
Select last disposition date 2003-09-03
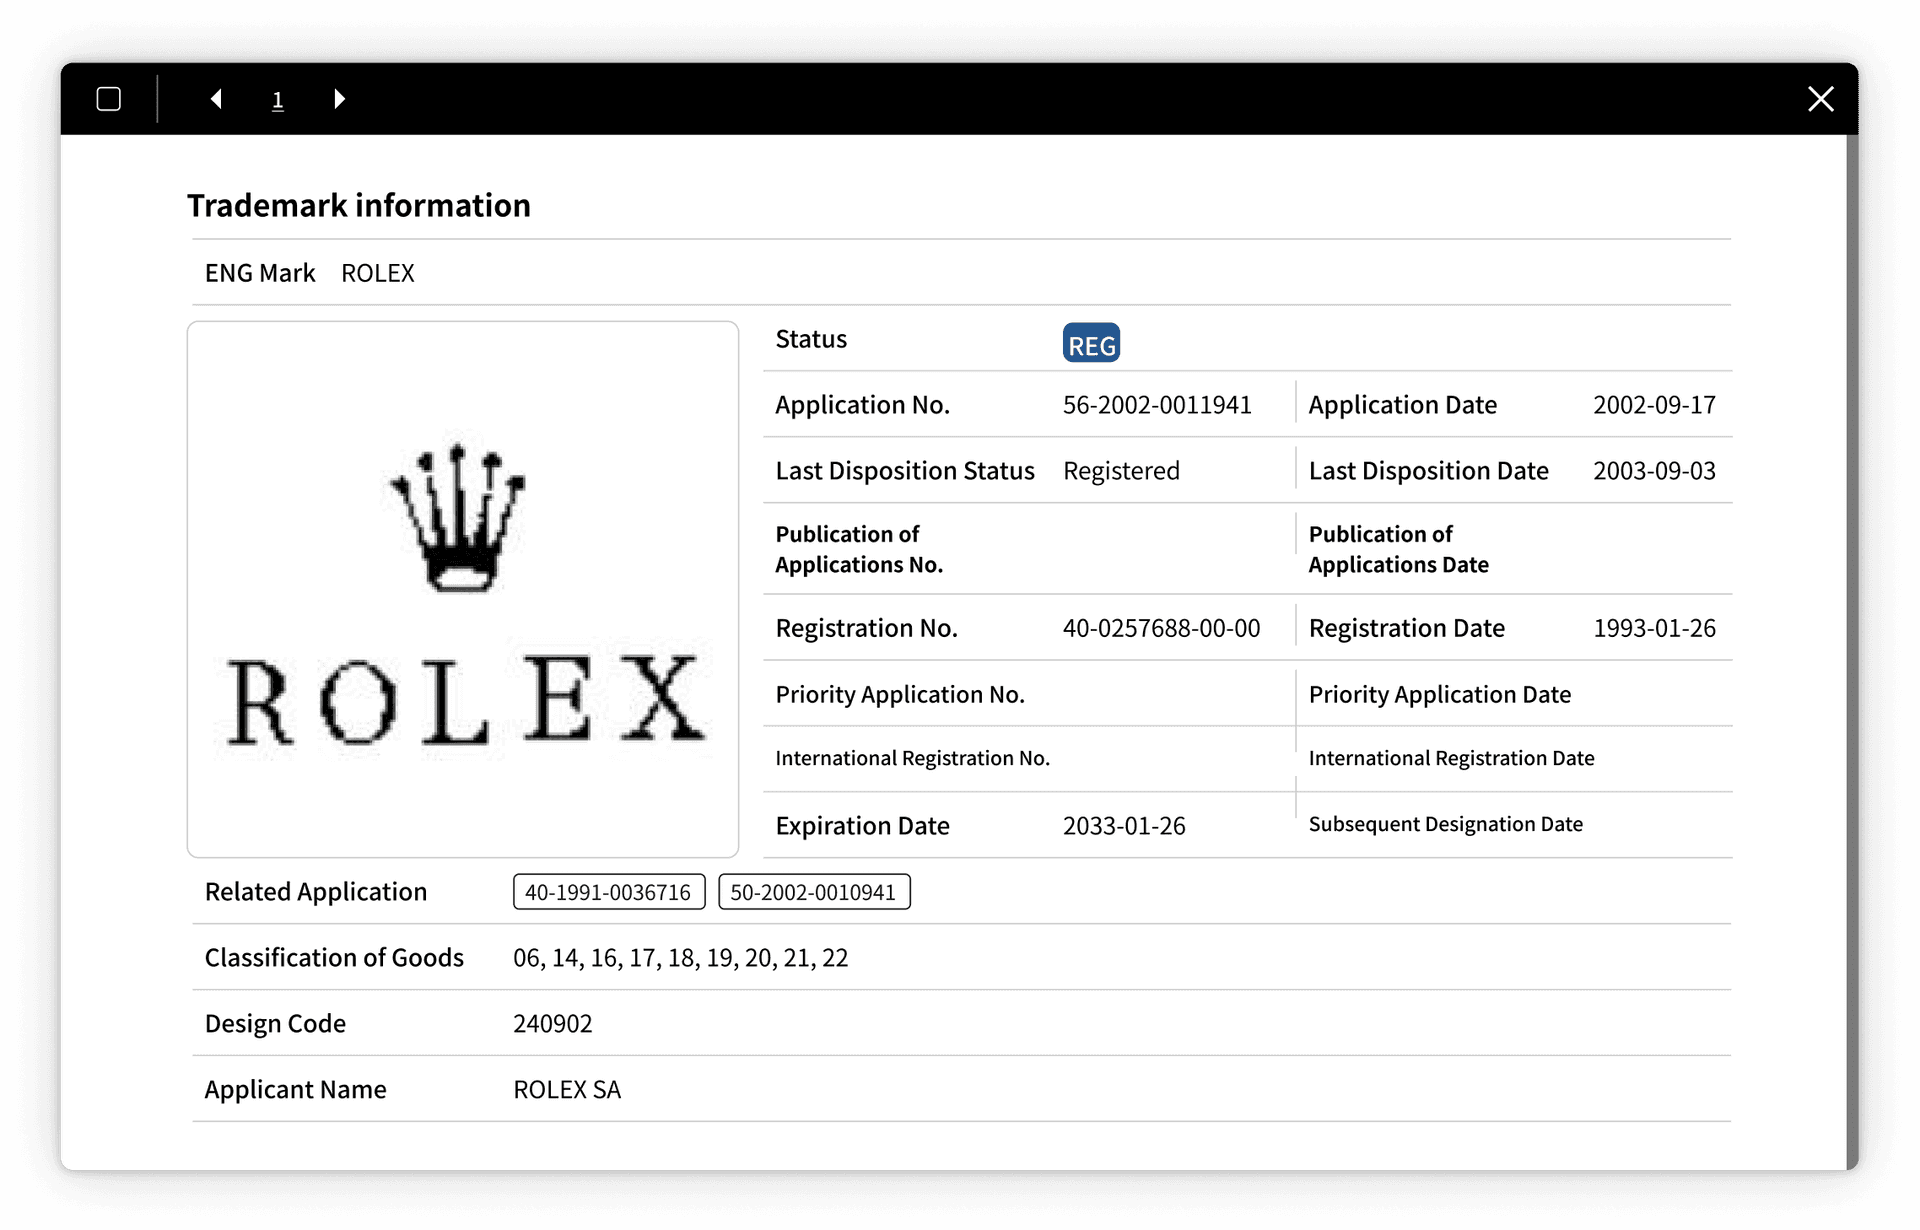(1654, 471)
